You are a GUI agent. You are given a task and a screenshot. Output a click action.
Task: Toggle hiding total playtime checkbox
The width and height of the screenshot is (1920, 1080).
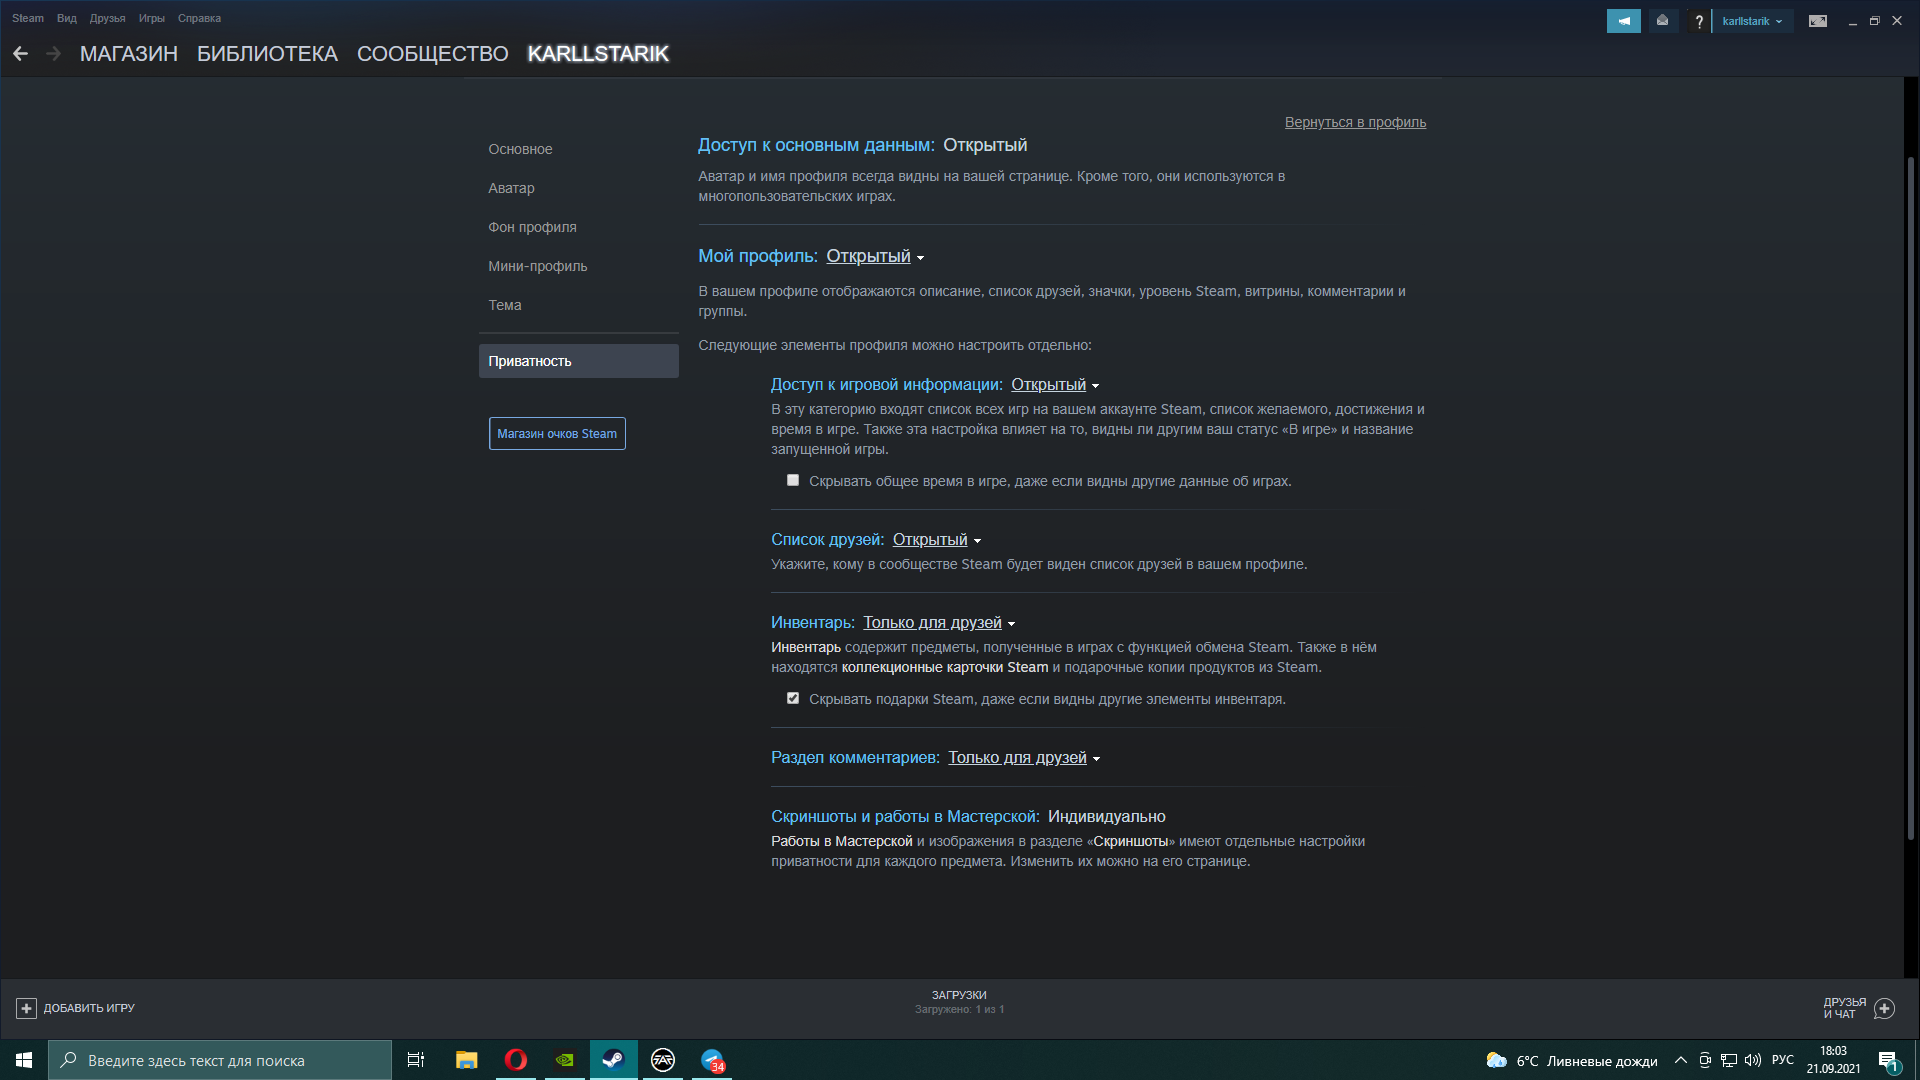click(x=793, y=481)
